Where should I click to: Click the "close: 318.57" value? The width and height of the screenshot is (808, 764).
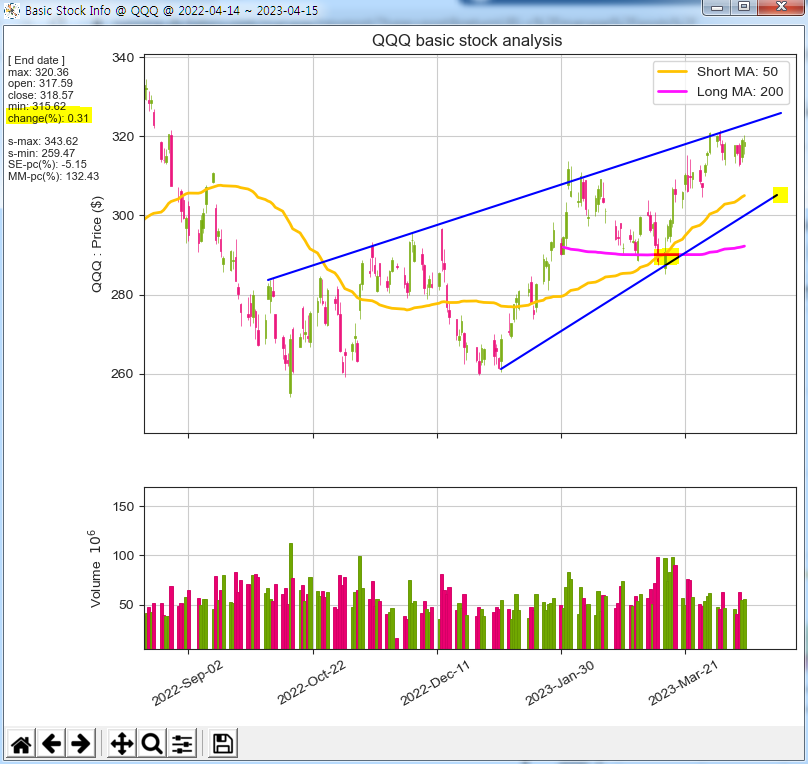pos(41,95)
